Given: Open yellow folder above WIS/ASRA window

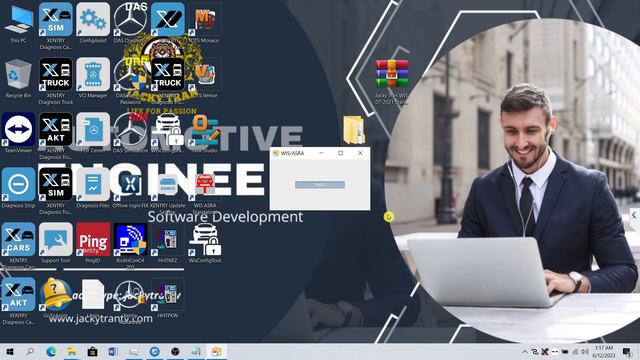Looking at the screenshot, I should [353, 130].
